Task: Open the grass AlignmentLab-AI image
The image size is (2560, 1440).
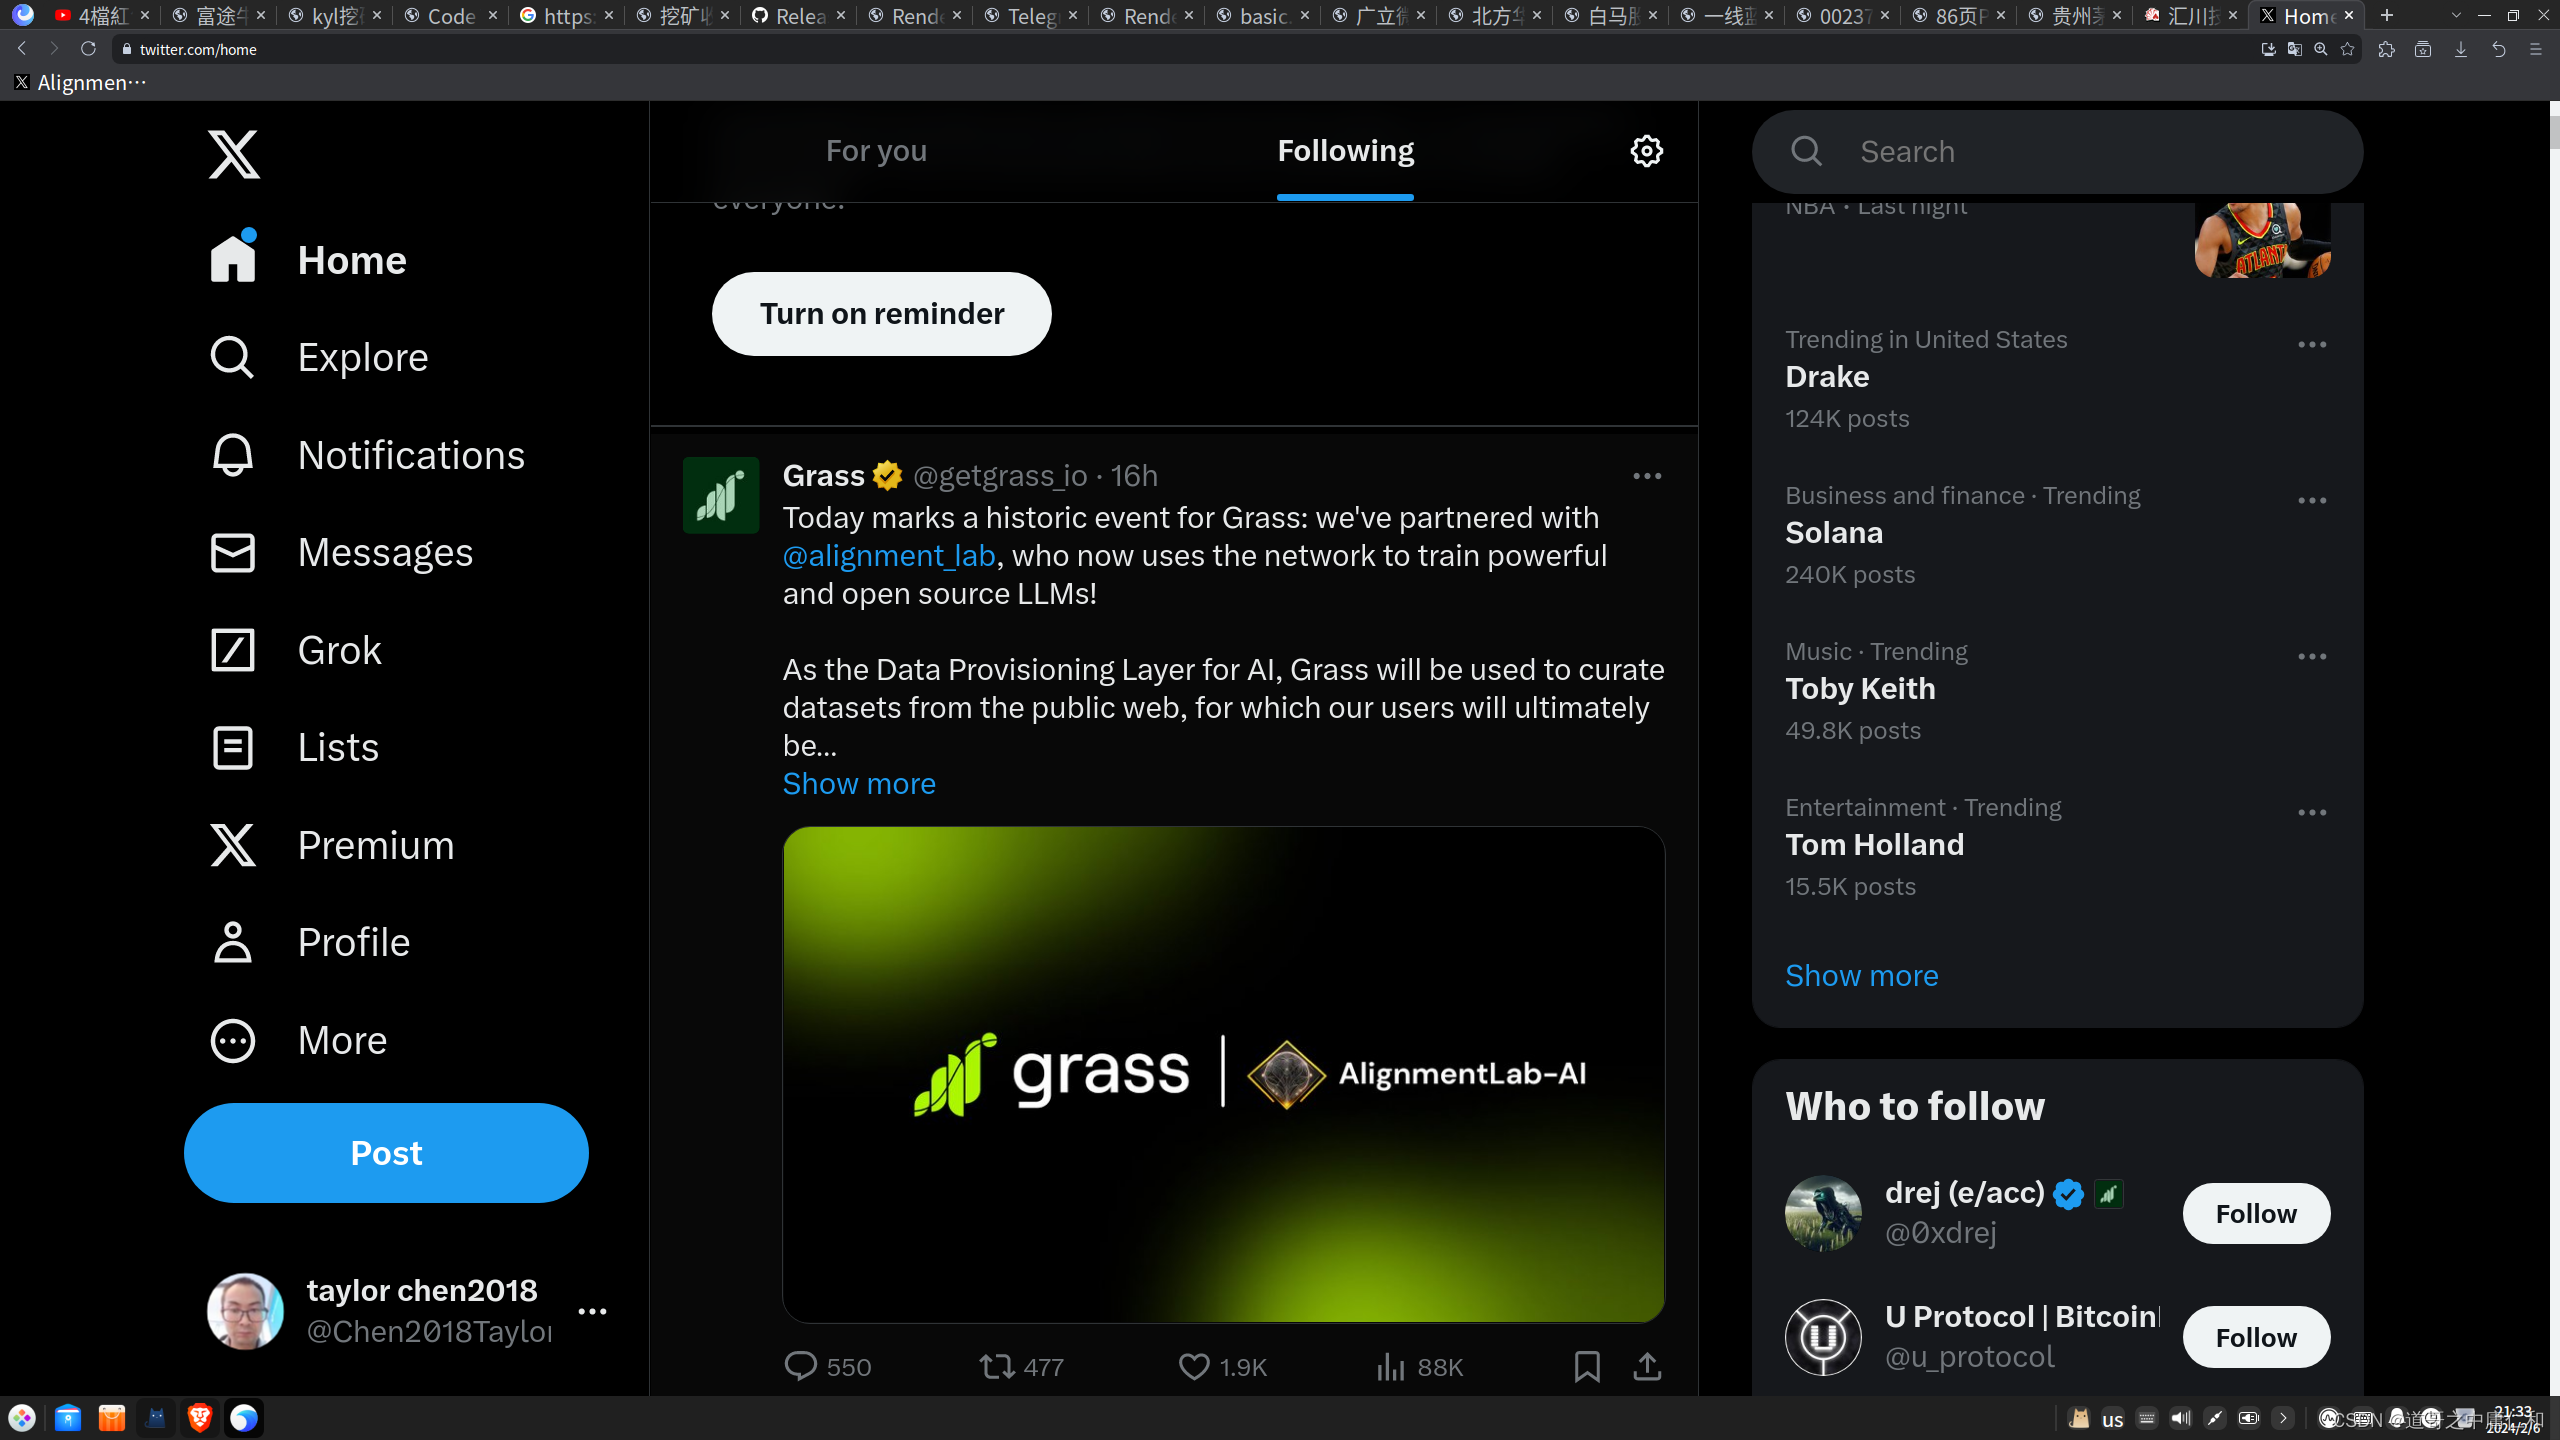Action: coord(1223,1074)
